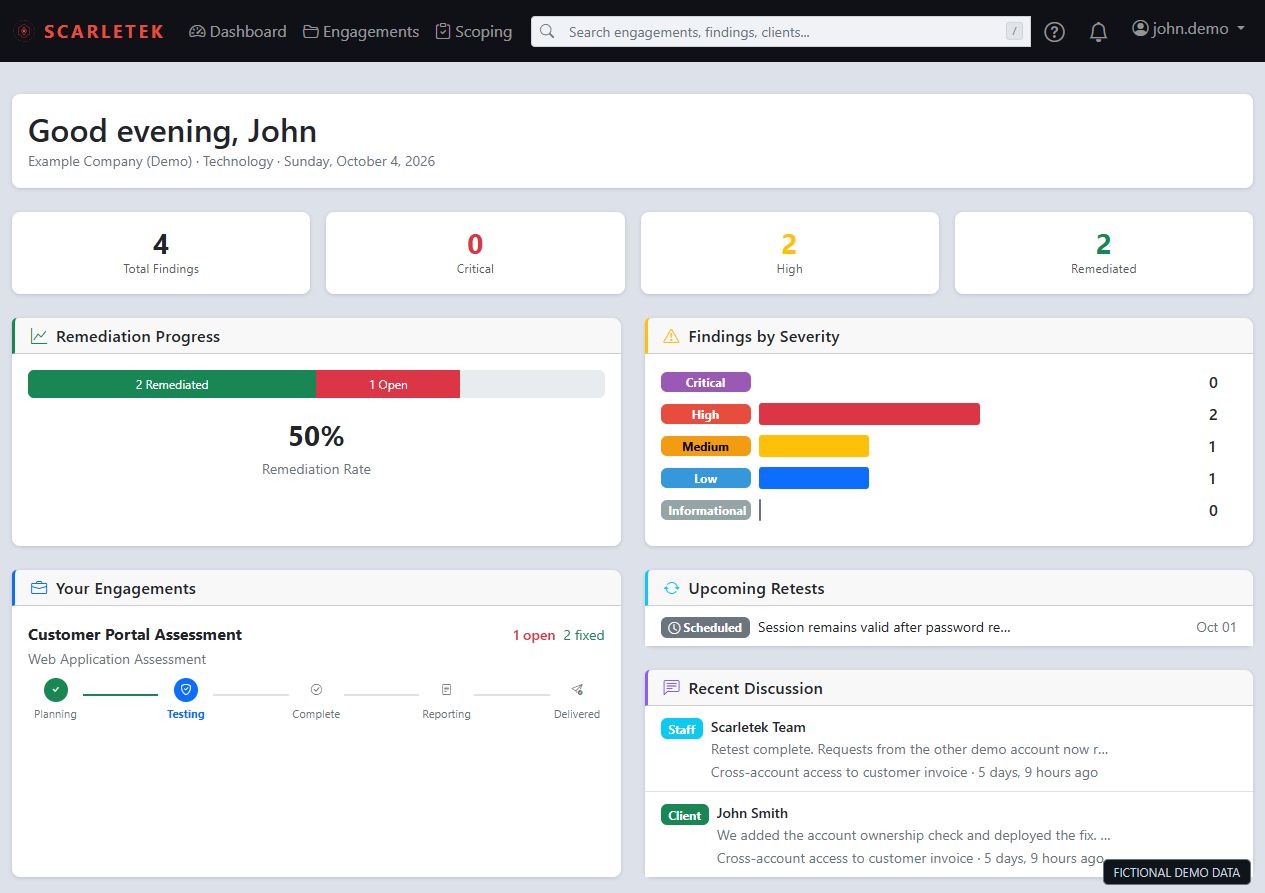Click the 'Good evening, John' heading
This screenshot has height=893, width=1265.
(x=172, y=131)
